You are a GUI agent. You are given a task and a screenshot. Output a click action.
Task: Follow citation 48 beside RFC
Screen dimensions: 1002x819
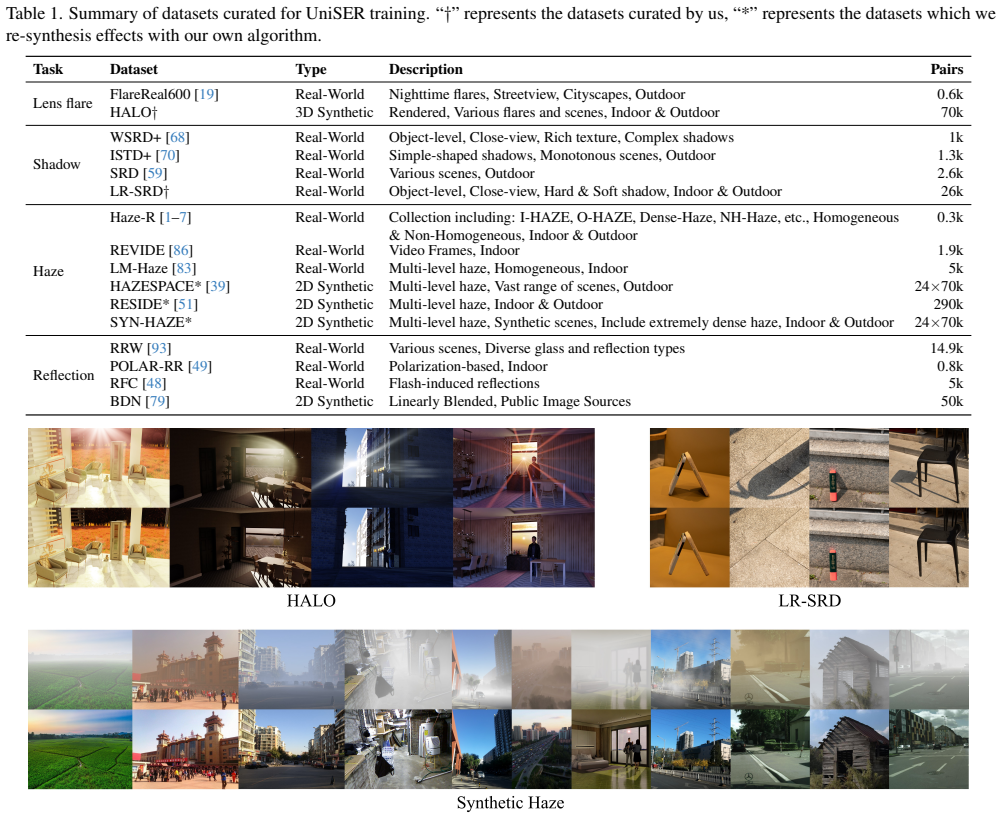coord(154,383)
